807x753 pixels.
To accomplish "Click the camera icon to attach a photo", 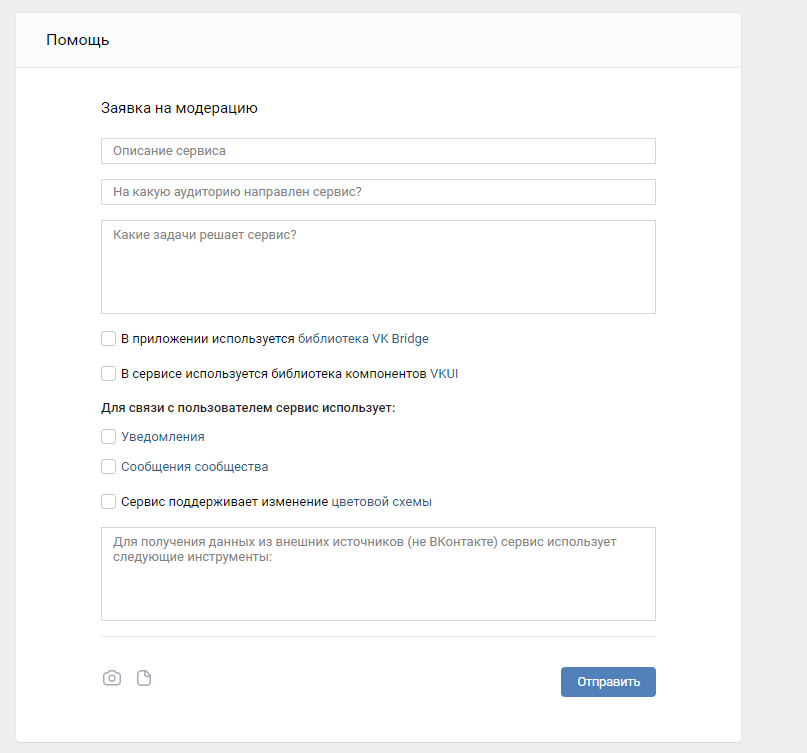I will tap(112, 679).
